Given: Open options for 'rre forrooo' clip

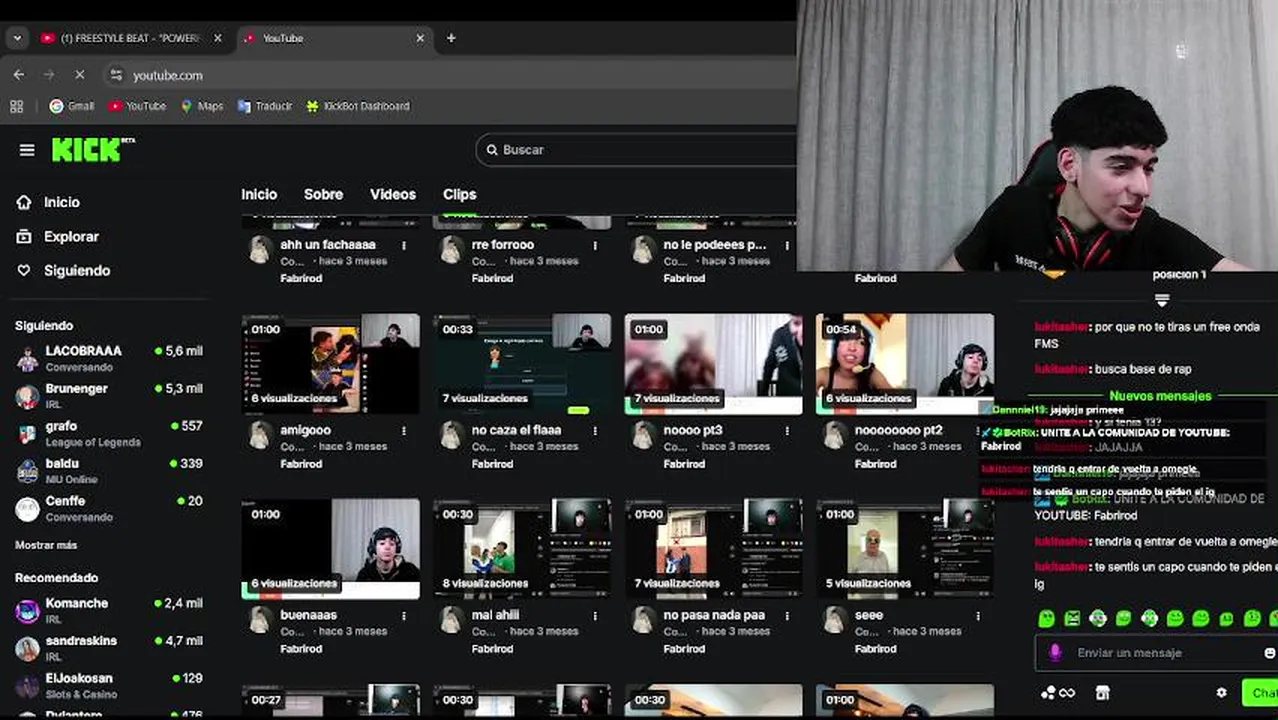Looking at the screenshot, I should coord(595,245).
